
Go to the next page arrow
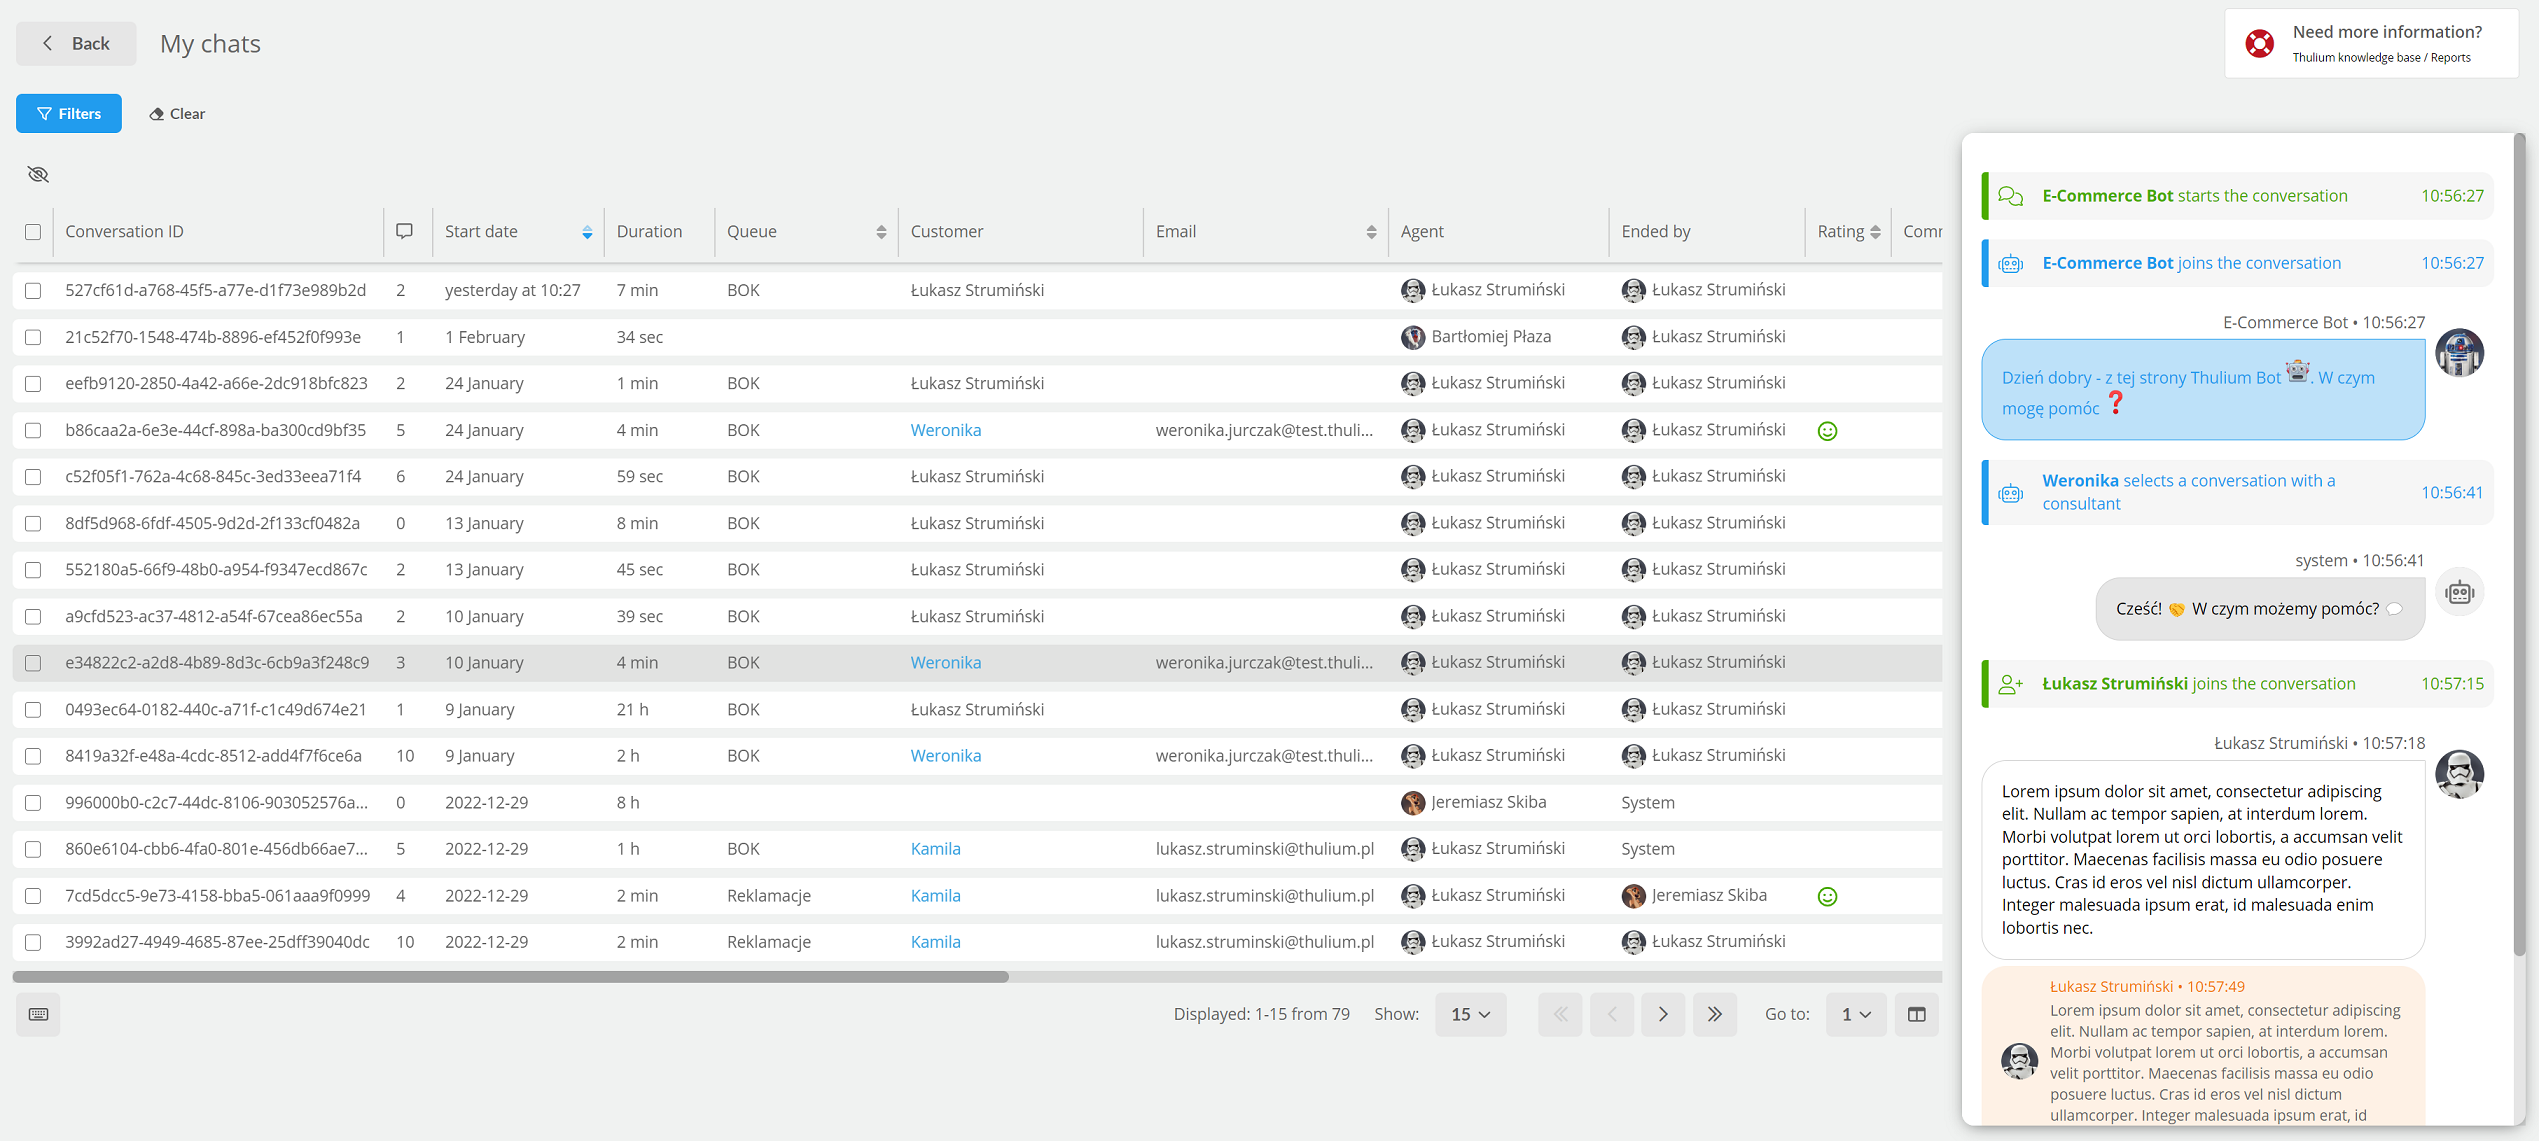pyautogui.click(x=1663, y=1014)
